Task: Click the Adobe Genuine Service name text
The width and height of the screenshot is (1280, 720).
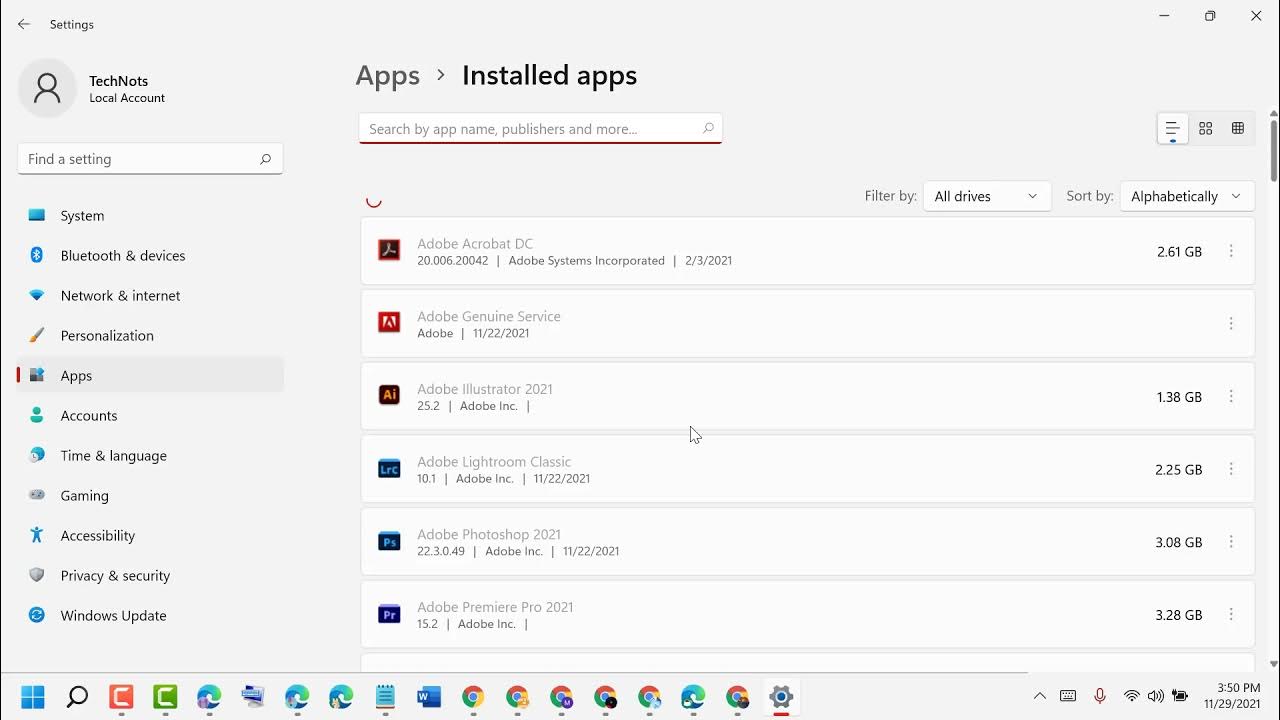Action: 489,316
